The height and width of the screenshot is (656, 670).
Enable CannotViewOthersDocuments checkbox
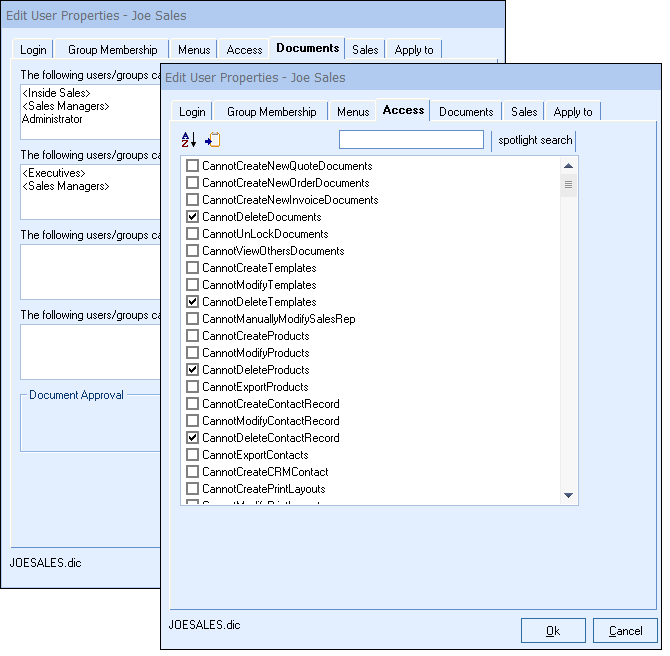pyautogui.click(x=193, y=251)
